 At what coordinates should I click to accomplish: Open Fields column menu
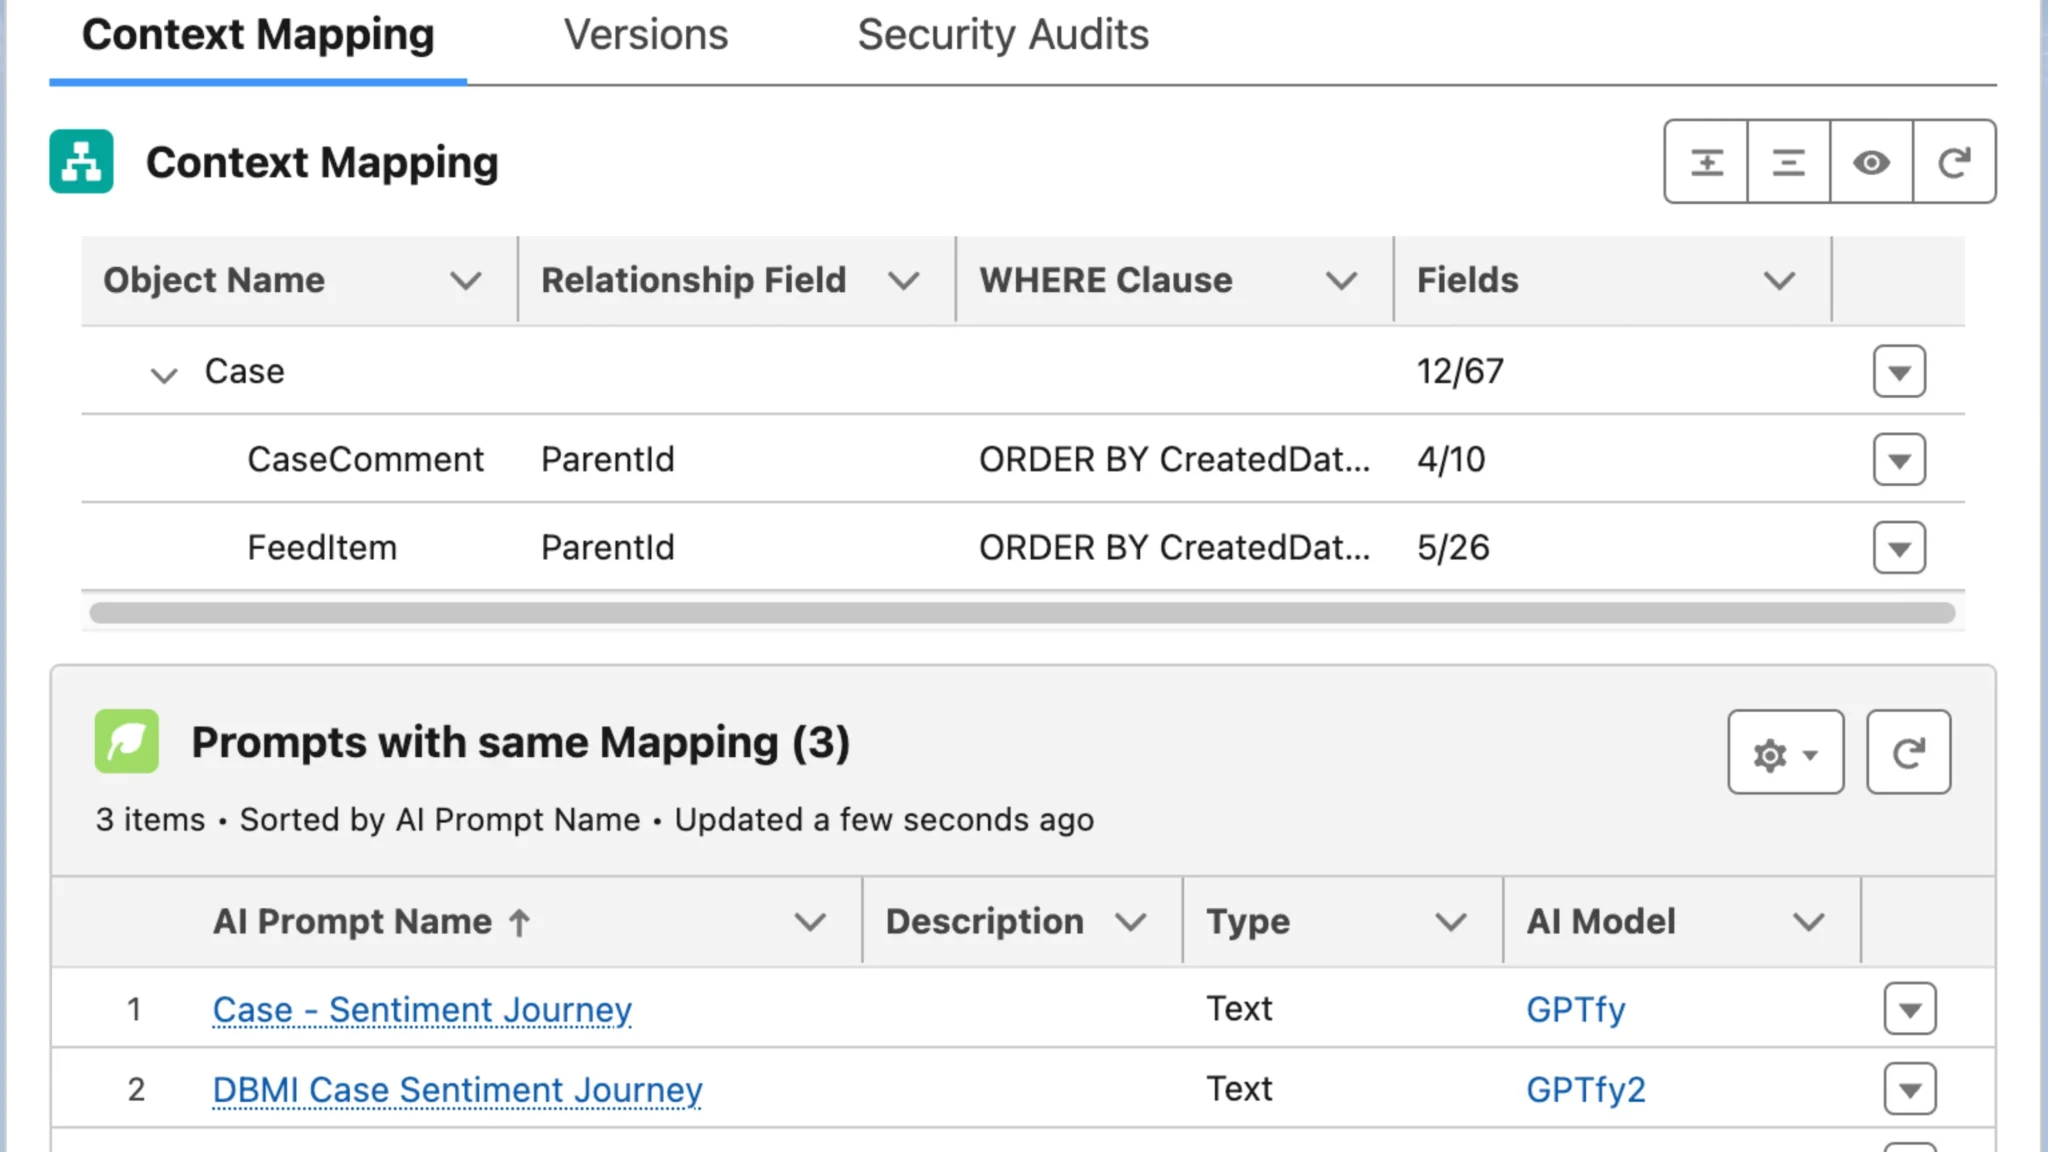[1779, 281]
